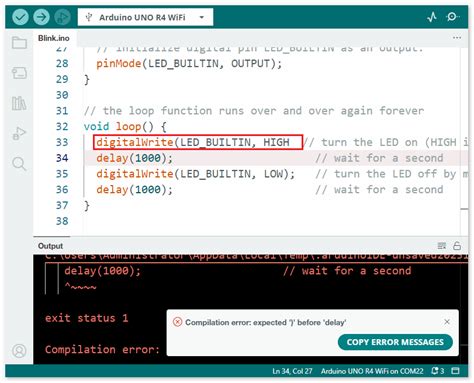Click exit status 1 in output
This screenshot has width=474, height=383.
coord(87,318)
